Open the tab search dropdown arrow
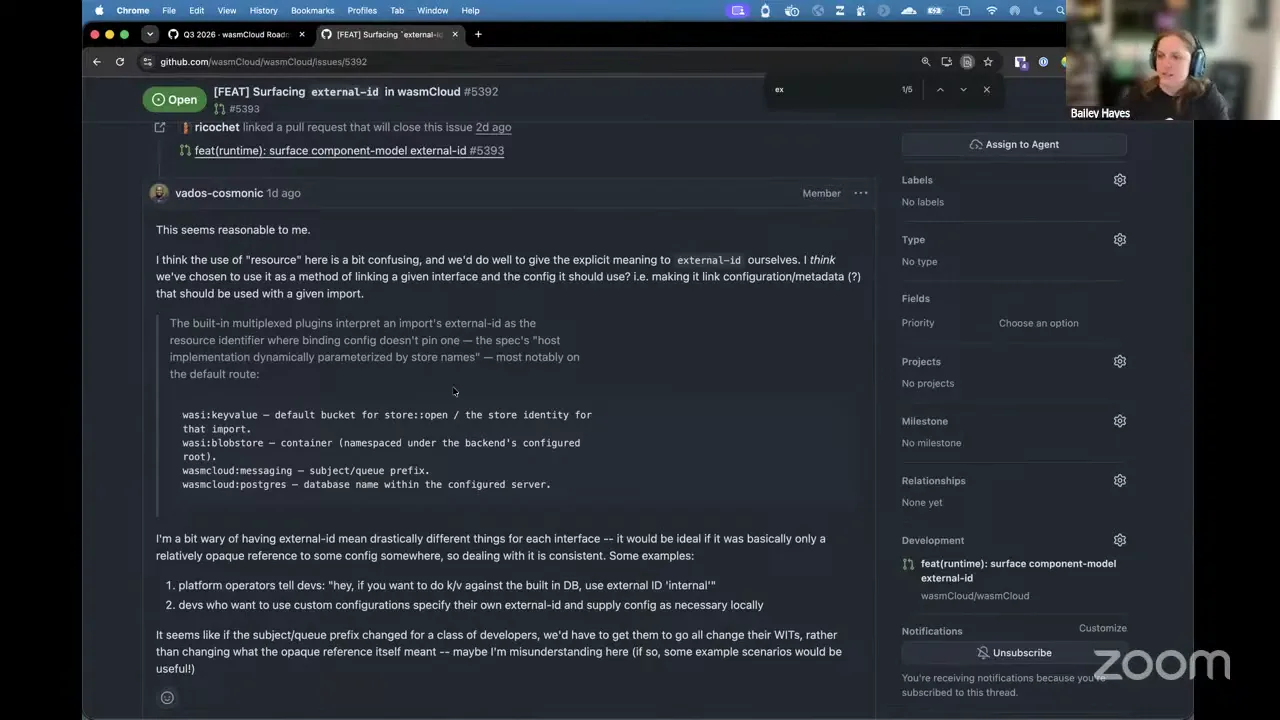This screenshot has width=1280, height=720. (149, 34)
